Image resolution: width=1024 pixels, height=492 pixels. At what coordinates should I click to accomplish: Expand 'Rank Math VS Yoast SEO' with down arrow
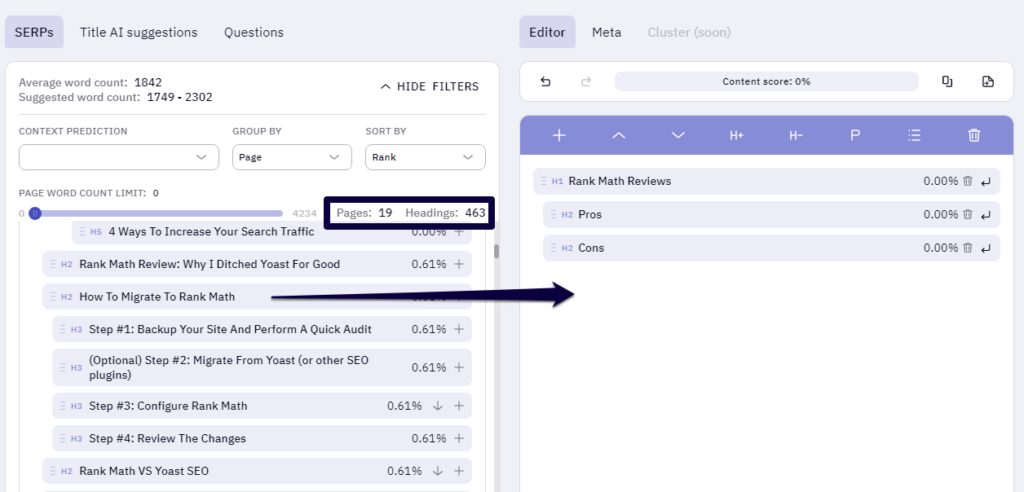click(438, 471)
